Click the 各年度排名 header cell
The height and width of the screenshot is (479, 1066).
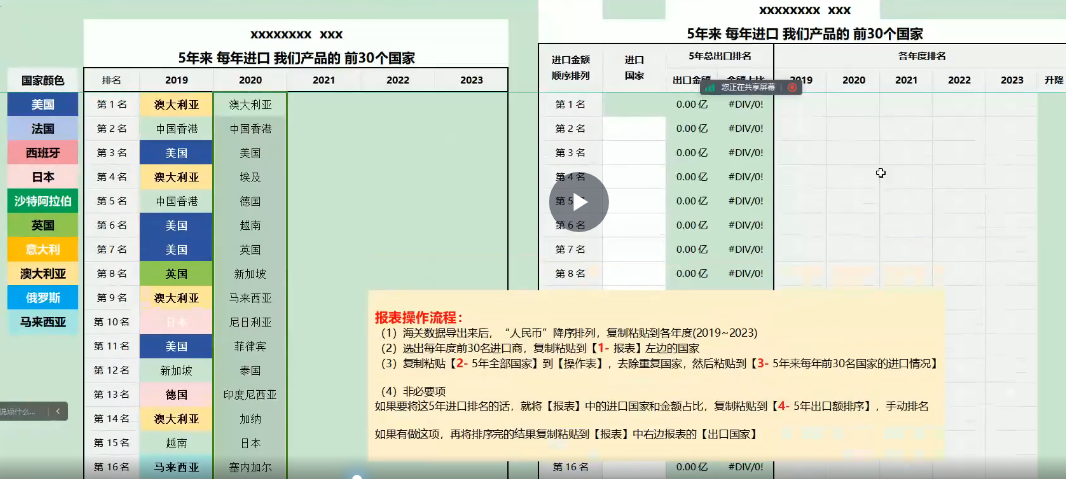tap(920, 56)
